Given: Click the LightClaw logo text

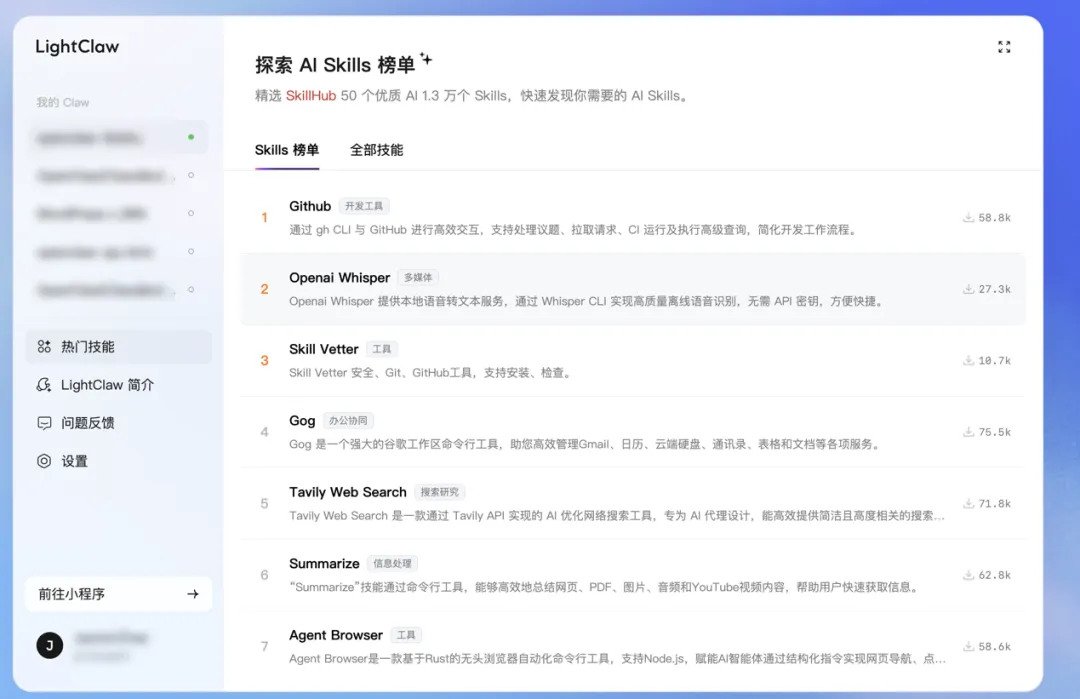Looking at the screenshot, I should pyautogui.click(x=77, y=47).
